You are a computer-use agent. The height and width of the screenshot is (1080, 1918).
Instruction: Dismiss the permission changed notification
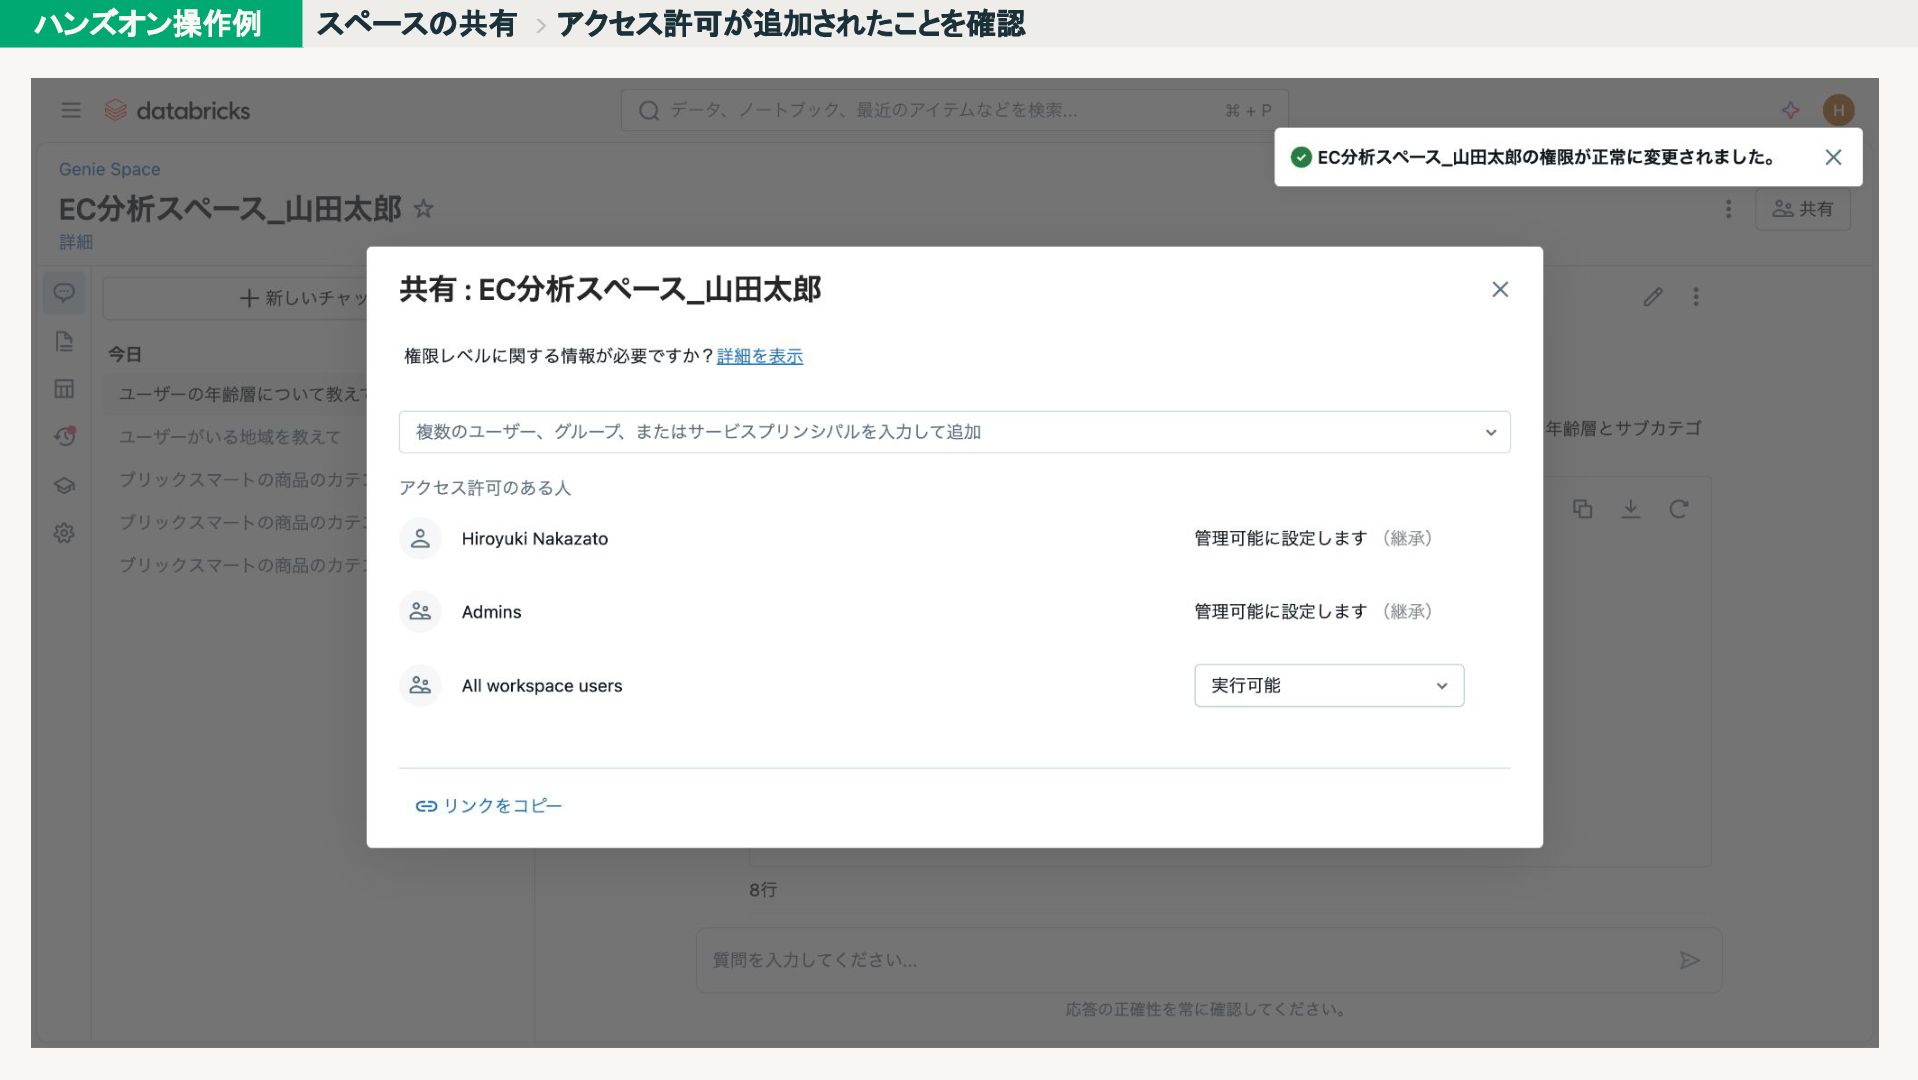click(x=1833, y=157)
